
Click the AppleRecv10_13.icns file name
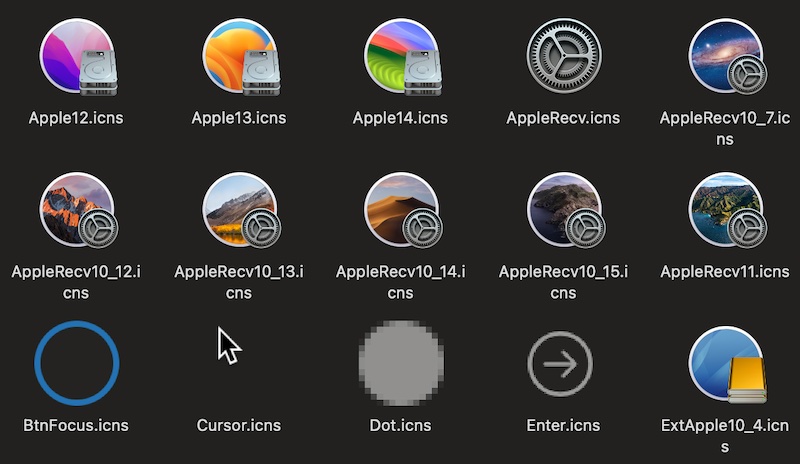(239, 282)
